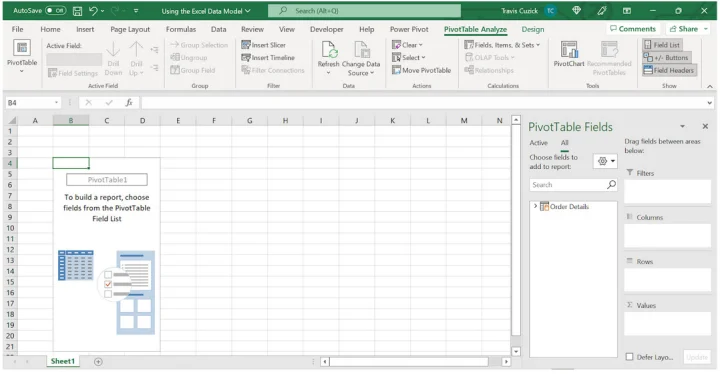The height and width of the screenshot is (374, 720).
Task: Open the PivotTable ribbon button
Action: (x=22, y=57)
